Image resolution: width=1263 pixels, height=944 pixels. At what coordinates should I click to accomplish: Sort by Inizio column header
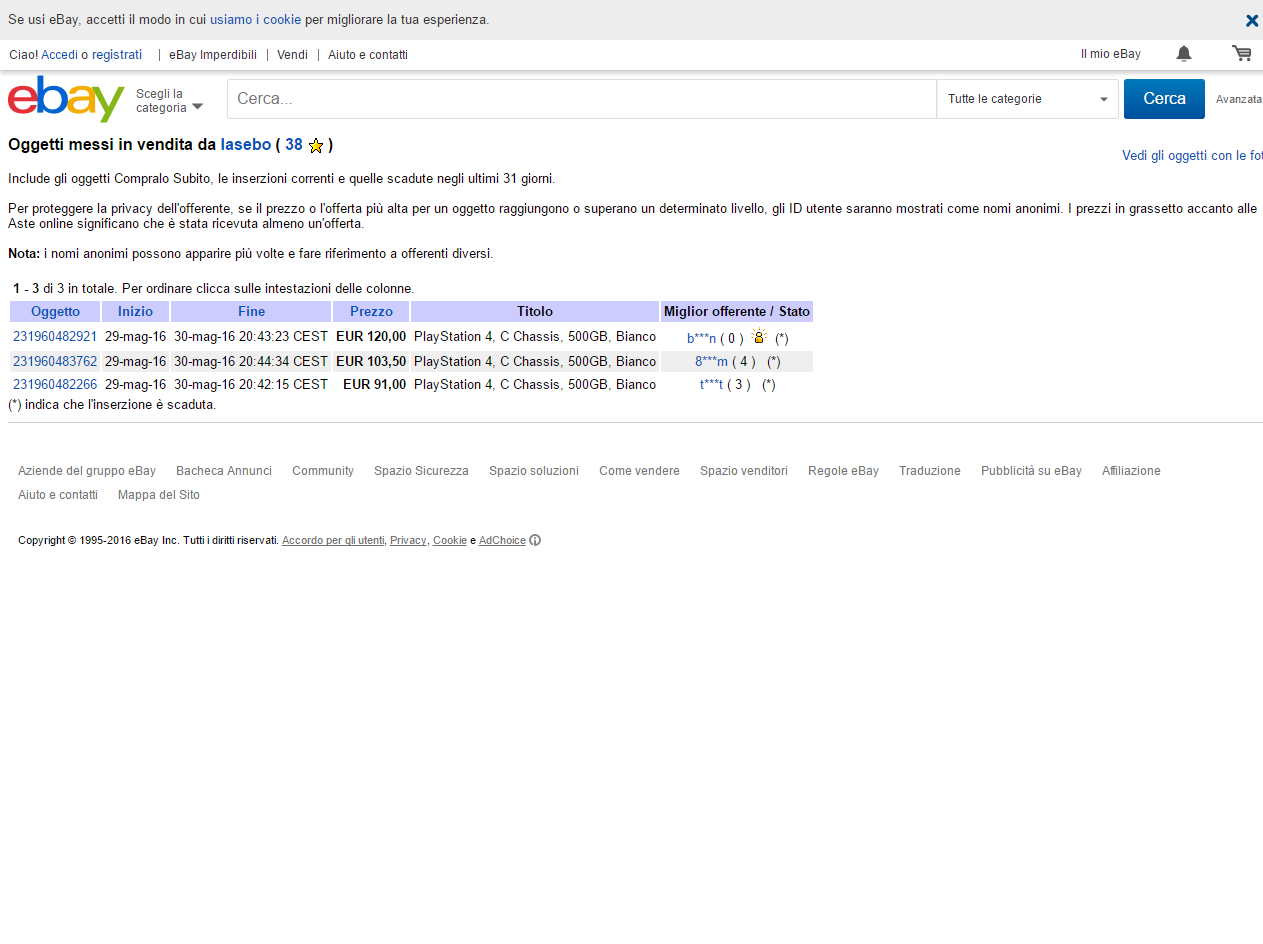pyautogui.click(x=136, y=312)
